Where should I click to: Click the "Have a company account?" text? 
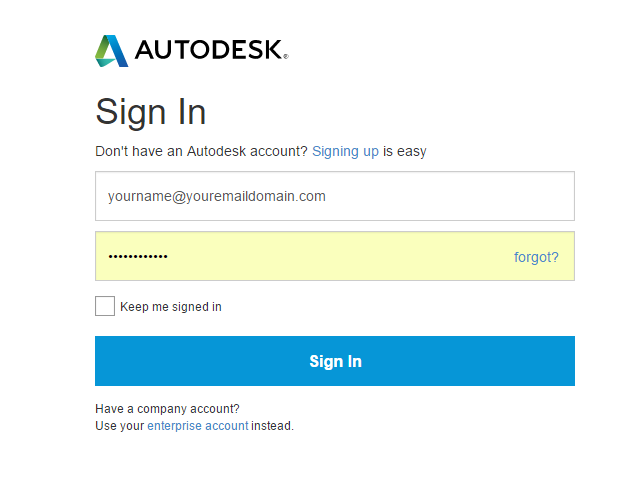pos(167,409)
